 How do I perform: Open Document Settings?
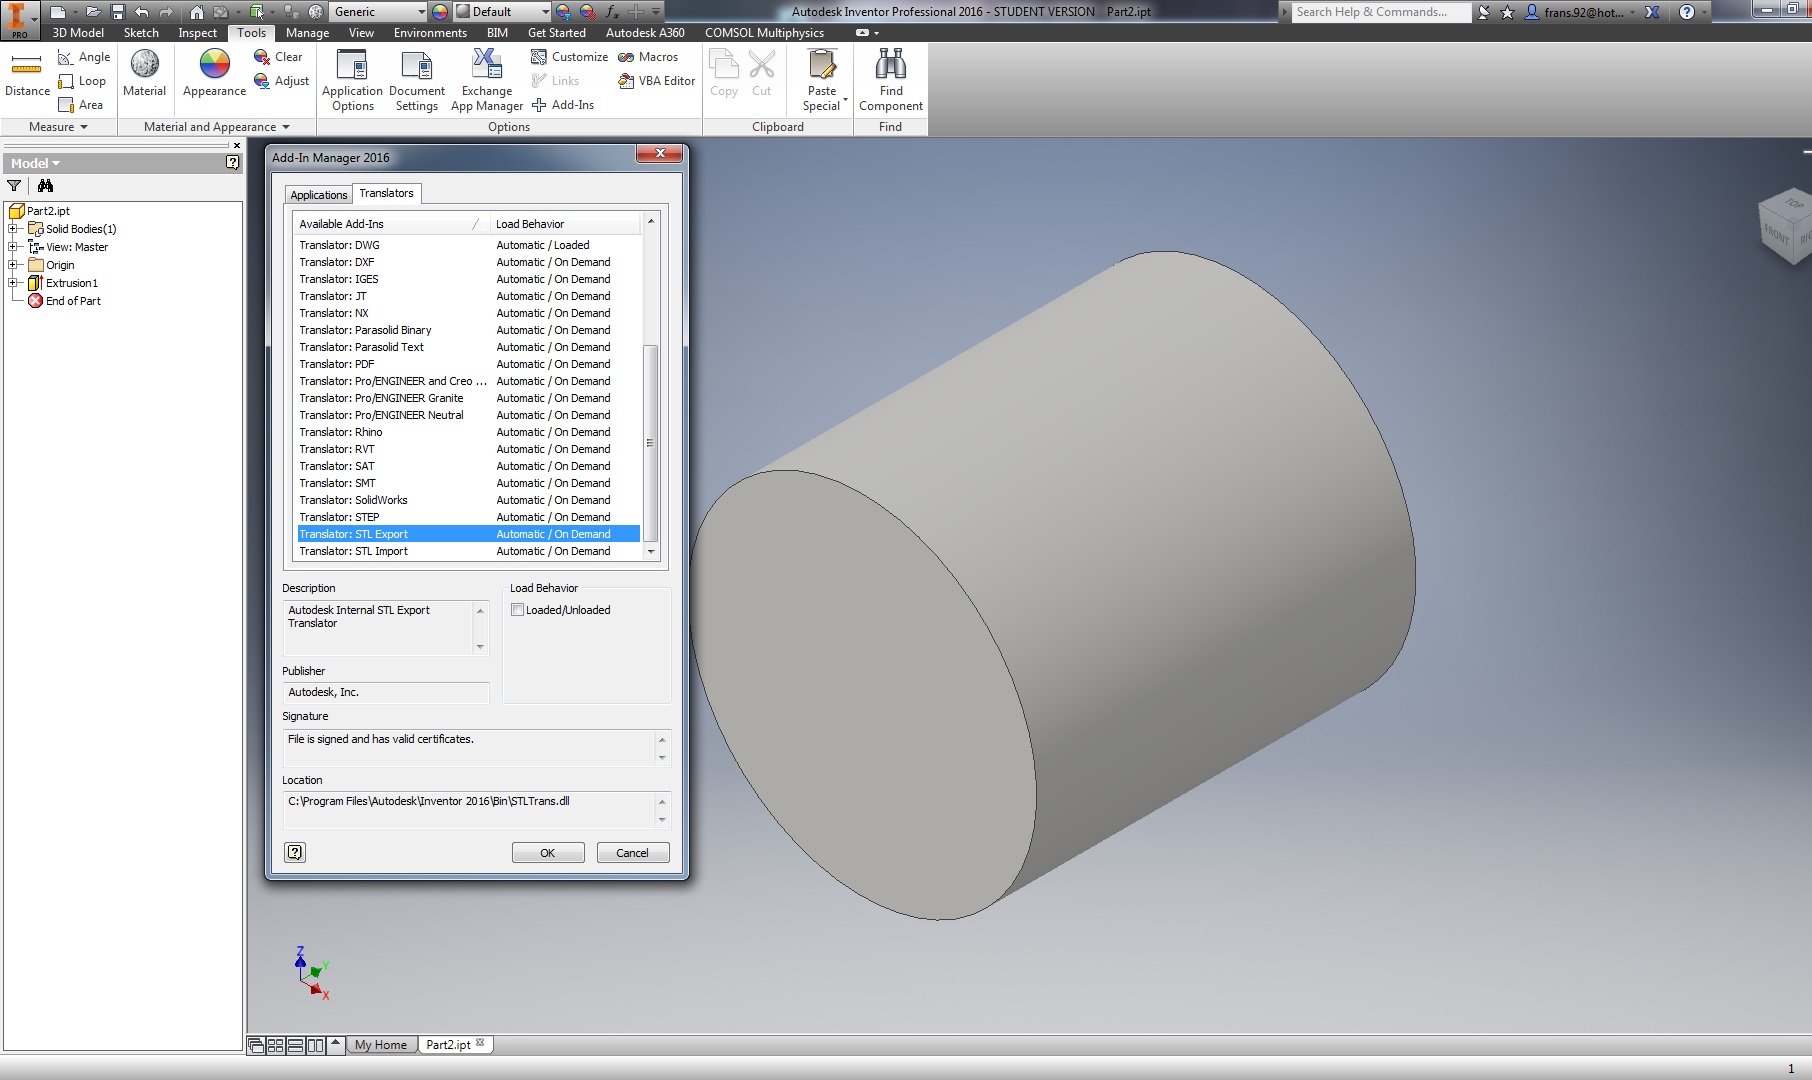(x=417, y=80)
